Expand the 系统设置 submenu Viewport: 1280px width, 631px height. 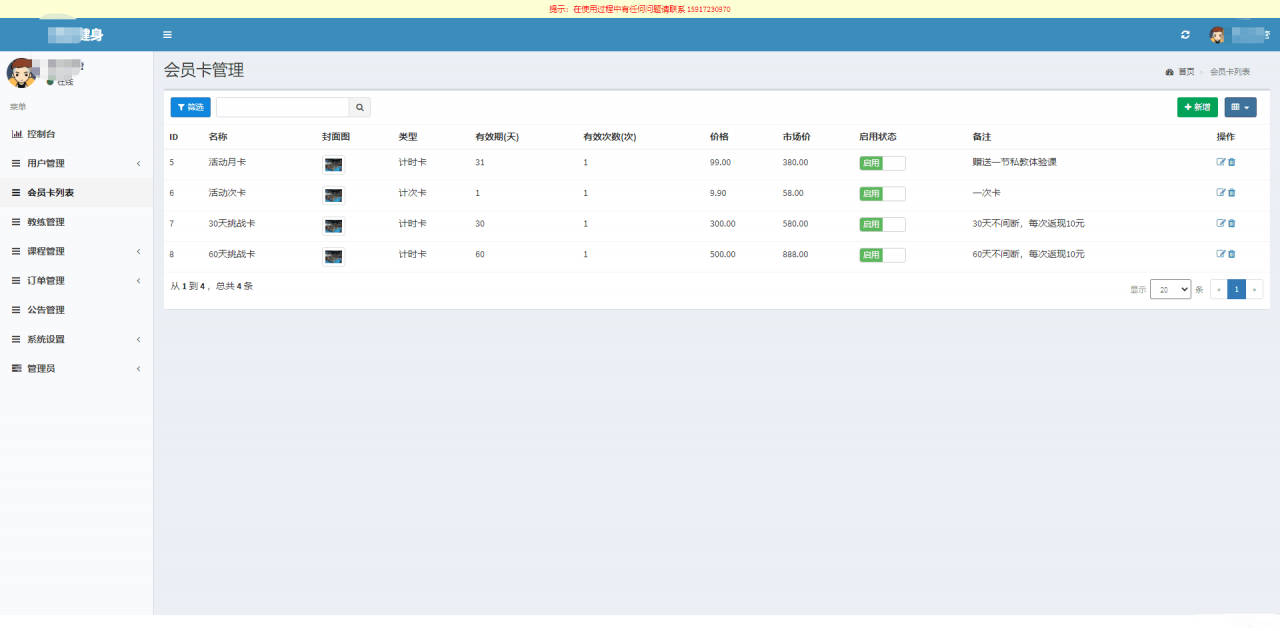click(x=76, y=339)
